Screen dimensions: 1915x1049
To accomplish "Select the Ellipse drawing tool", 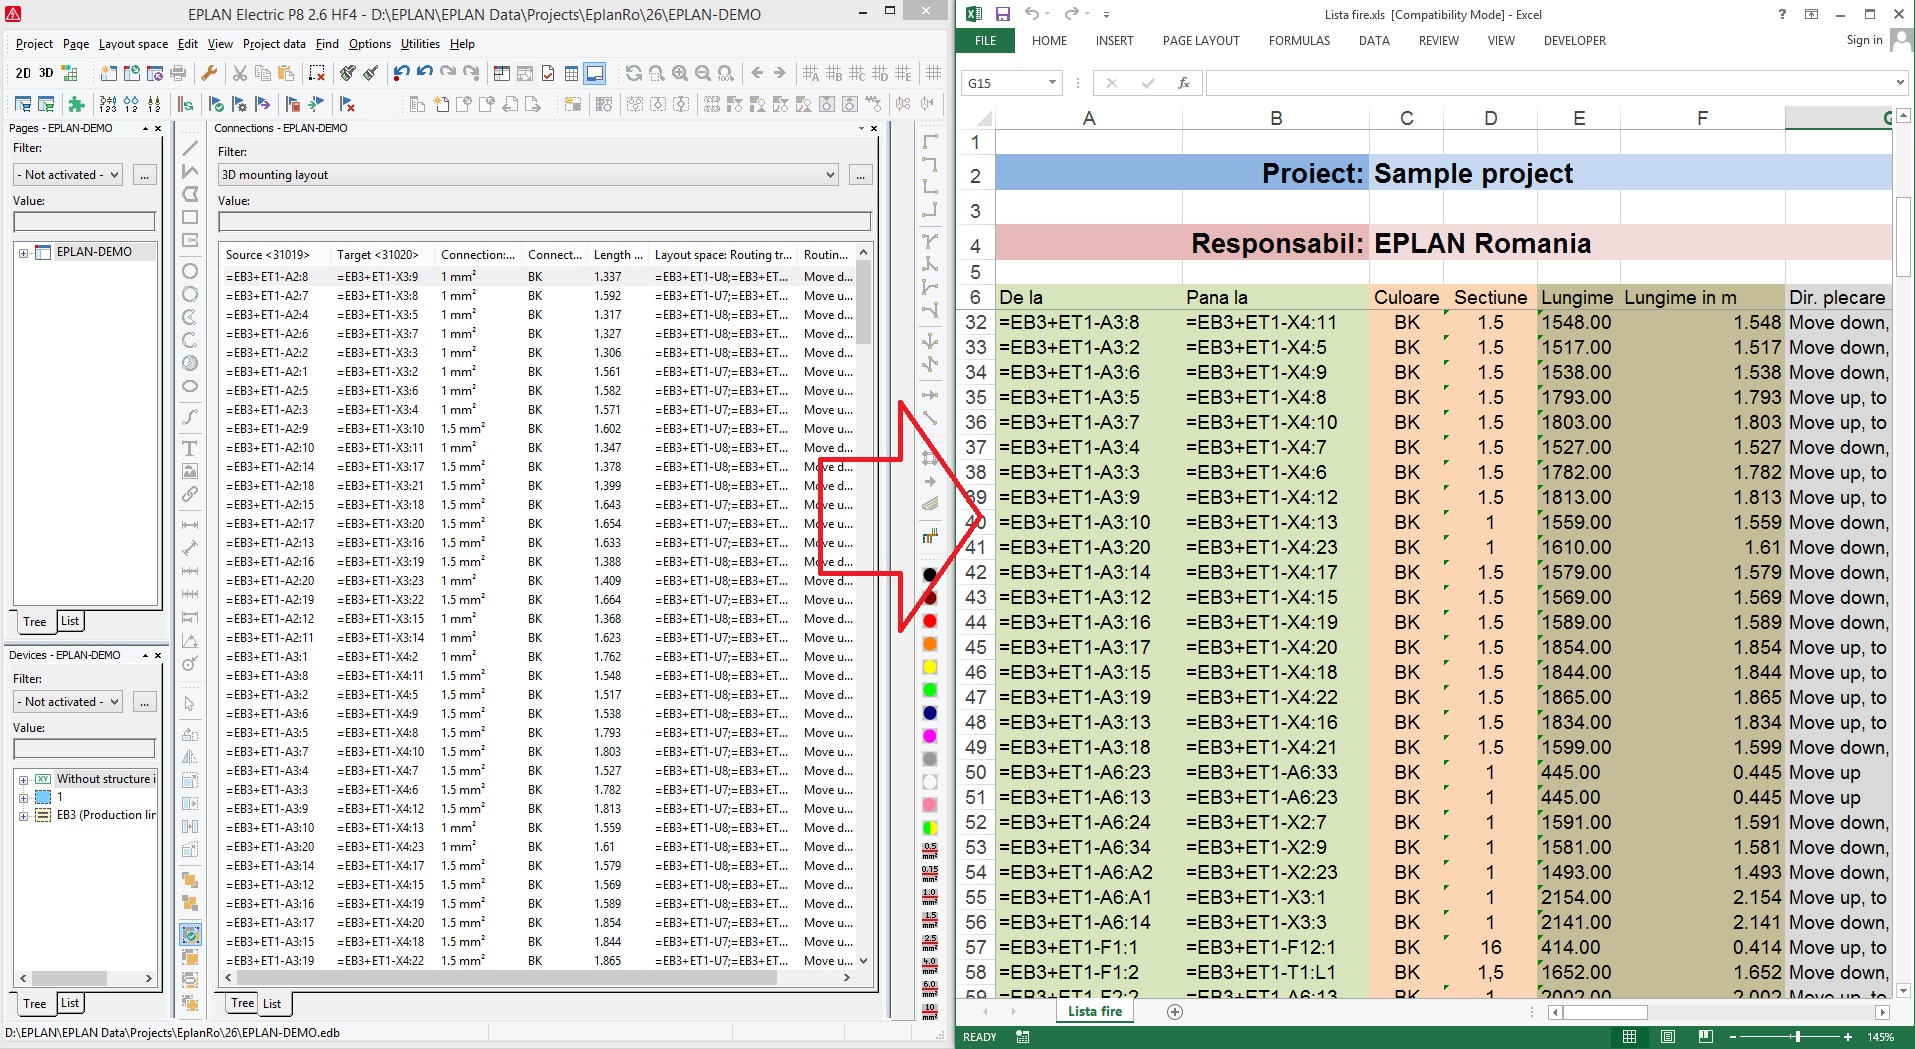I will 190,386.
